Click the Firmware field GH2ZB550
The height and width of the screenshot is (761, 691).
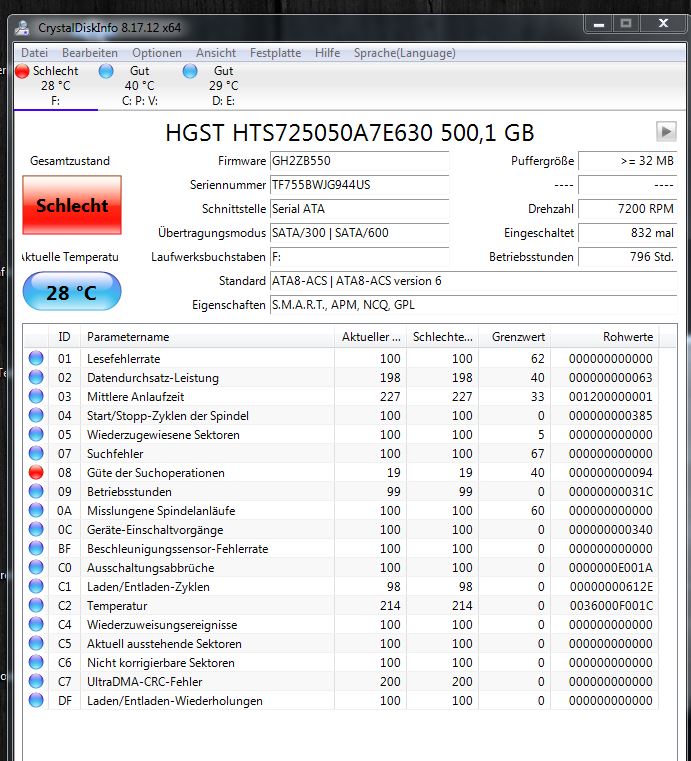360,161
